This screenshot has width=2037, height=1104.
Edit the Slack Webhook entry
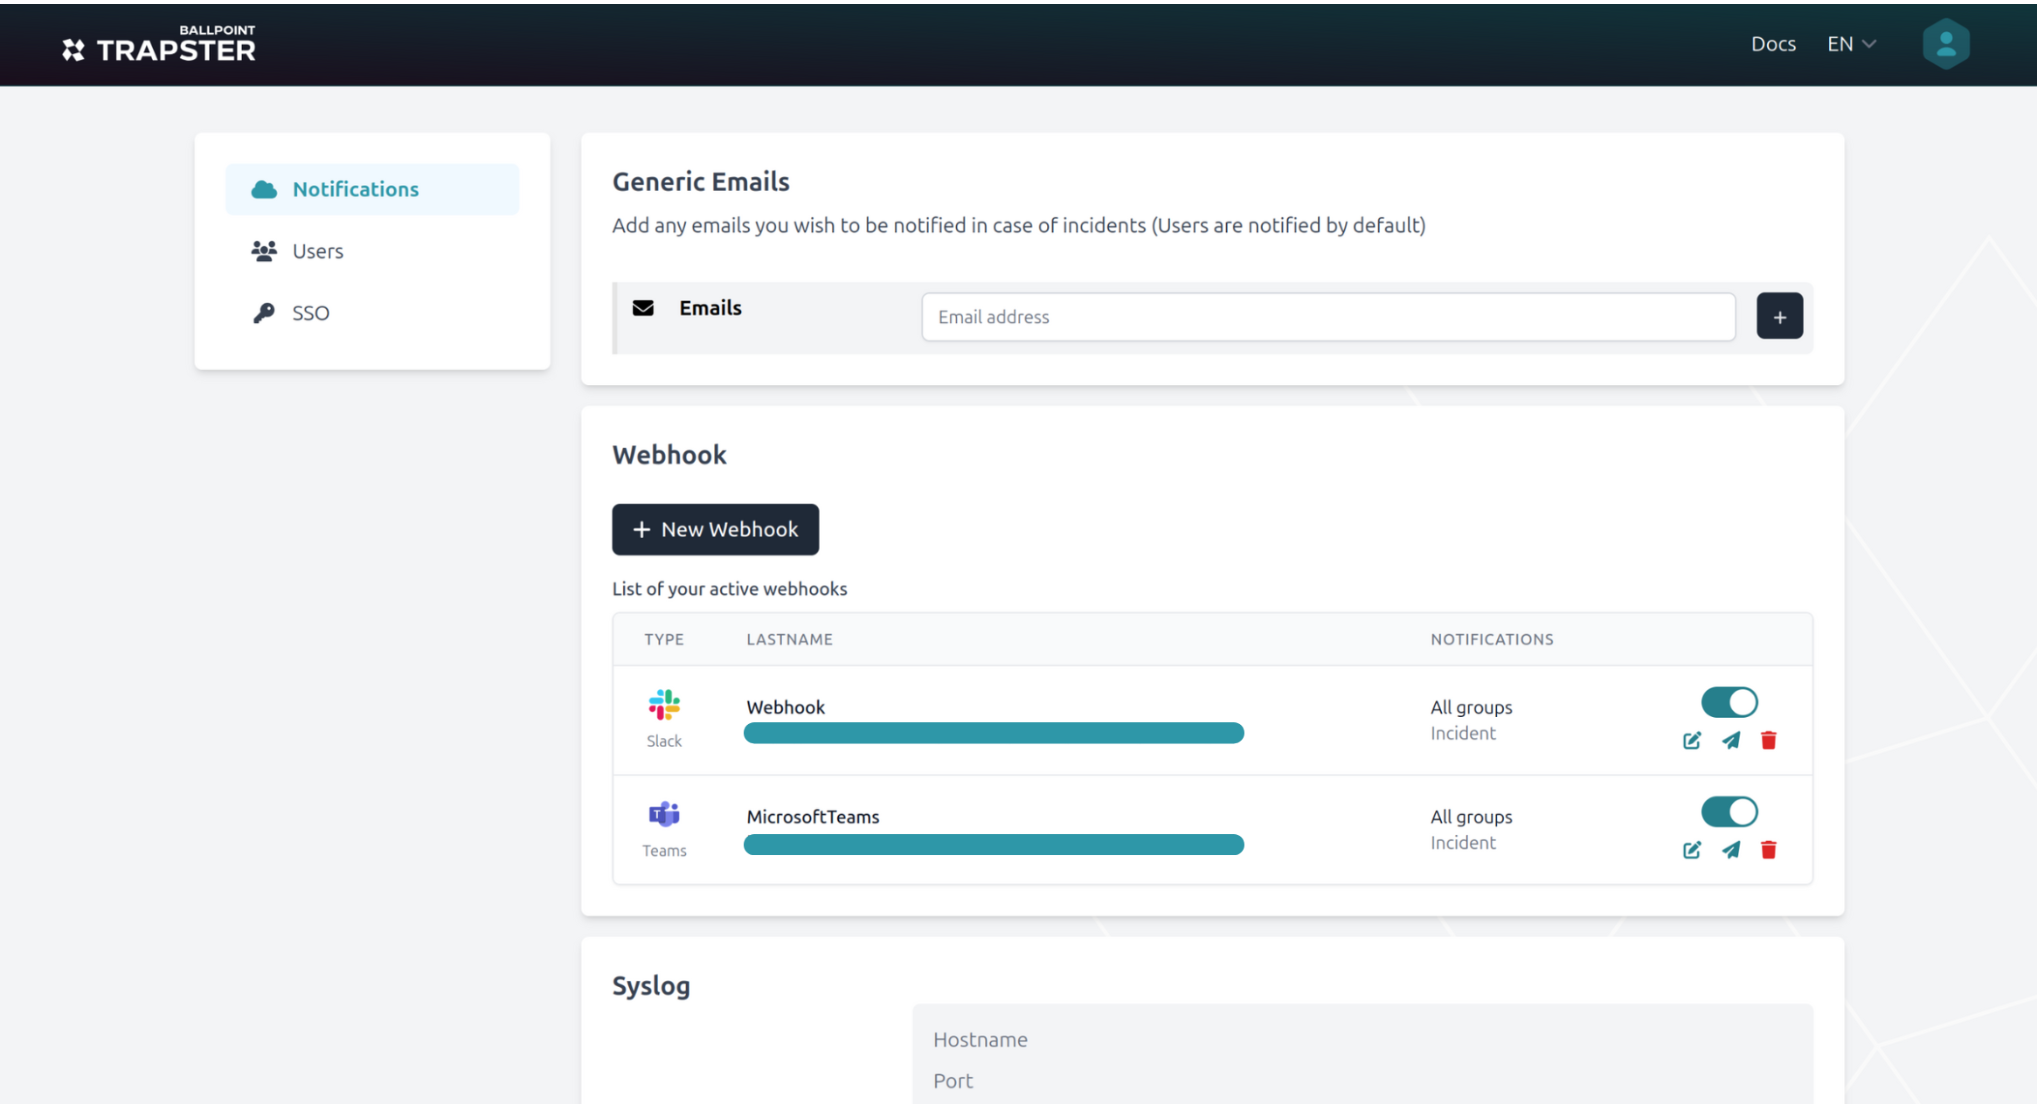[x=1692, y=740]
